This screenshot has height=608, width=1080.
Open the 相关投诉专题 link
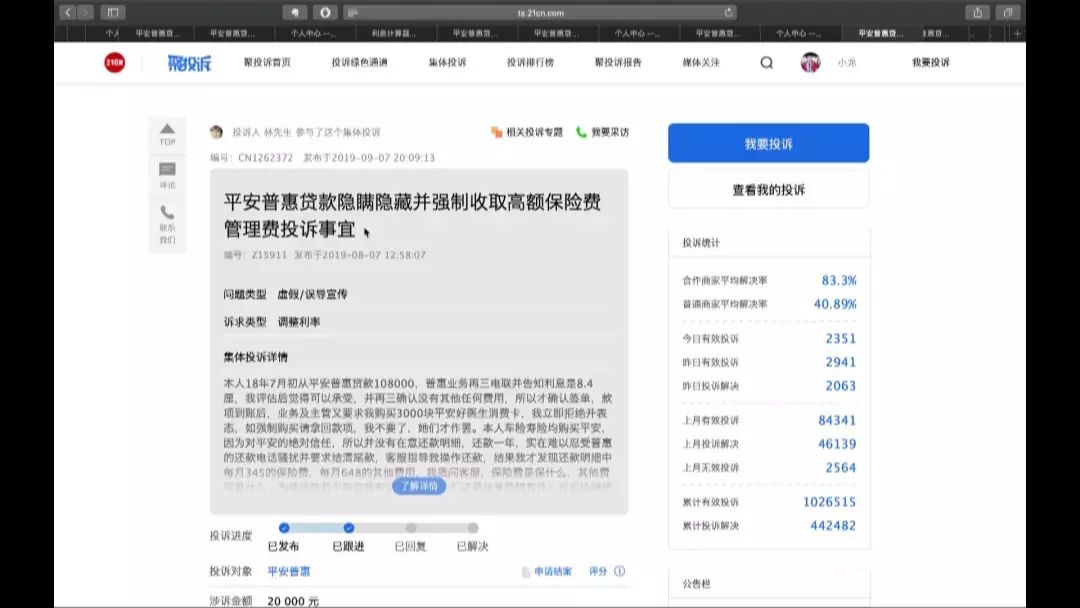[x=527, y=132]
